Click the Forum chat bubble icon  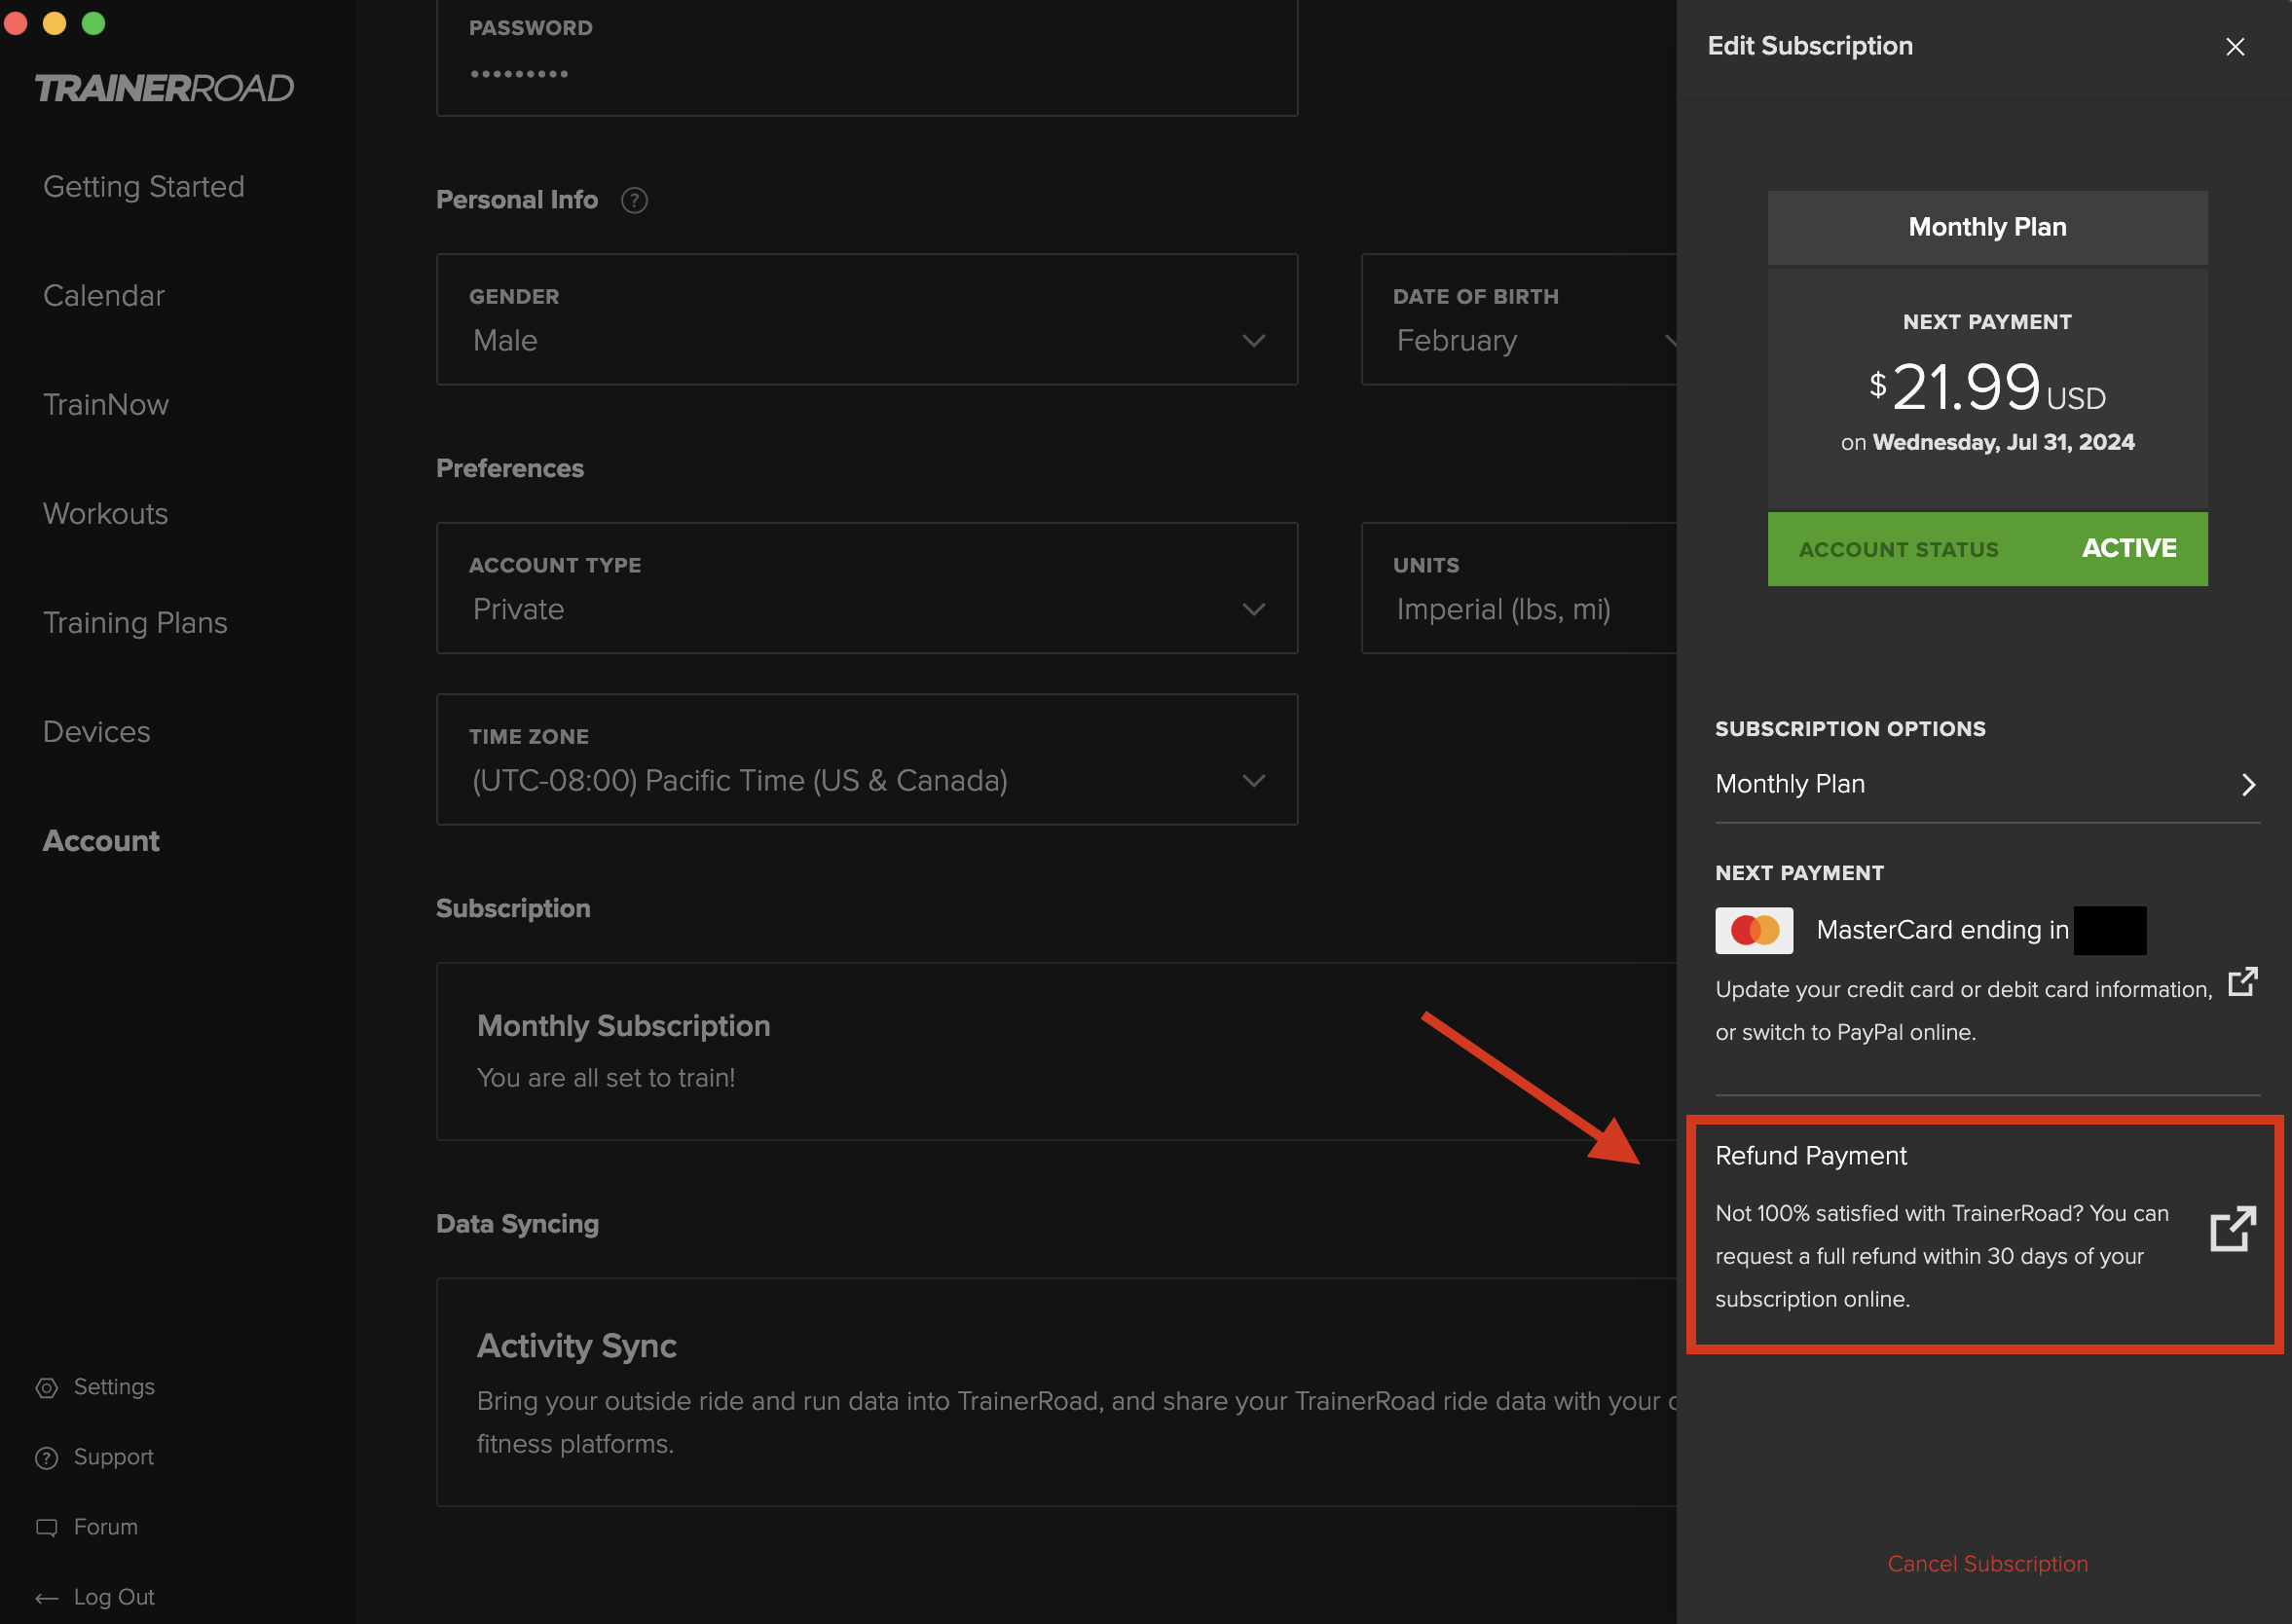click(46, 1528)
